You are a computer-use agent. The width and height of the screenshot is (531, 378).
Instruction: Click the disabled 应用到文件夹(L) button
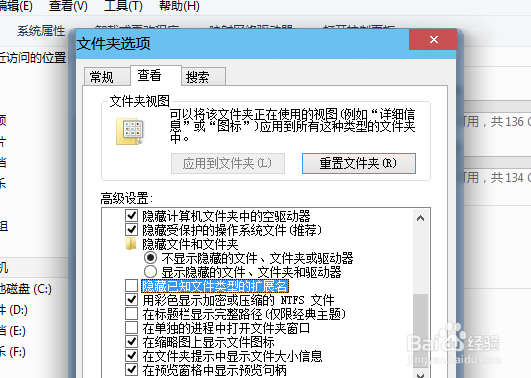click(x=228, y=163)
